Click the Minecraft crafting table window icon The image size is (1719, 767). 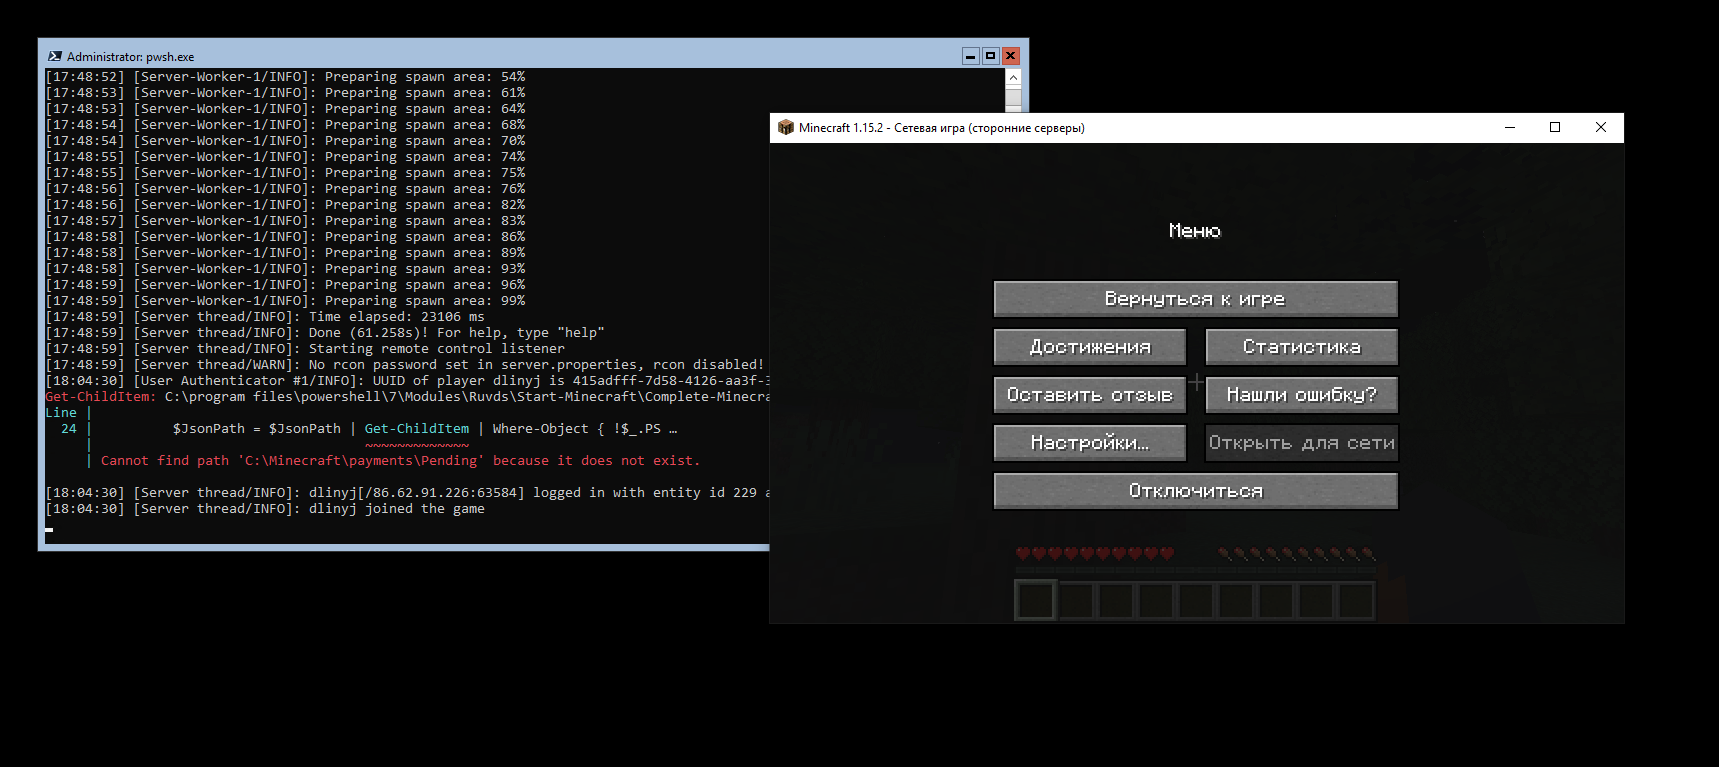click(786, 127)
